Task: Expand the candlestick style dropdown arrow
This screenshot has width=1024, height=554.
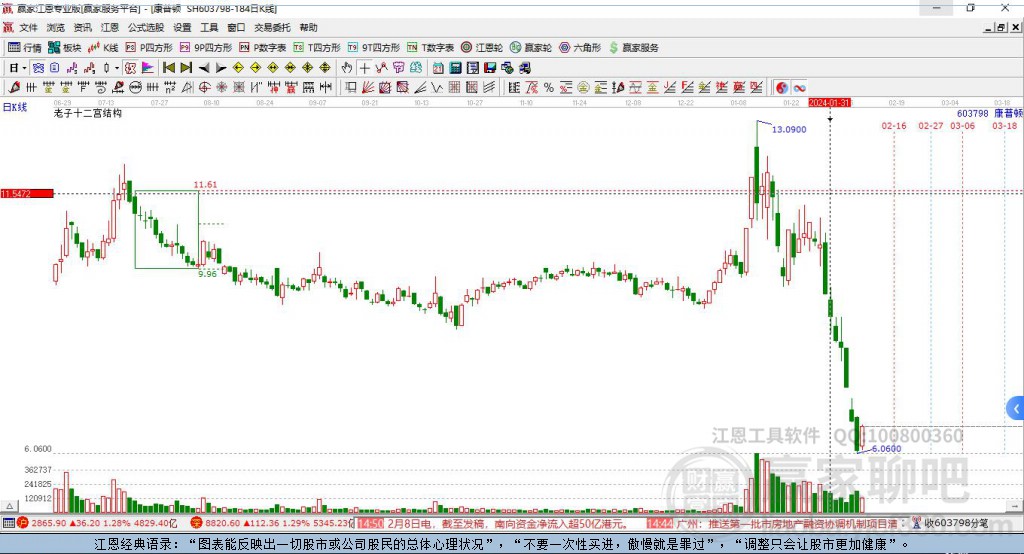Action: [117, 68]
